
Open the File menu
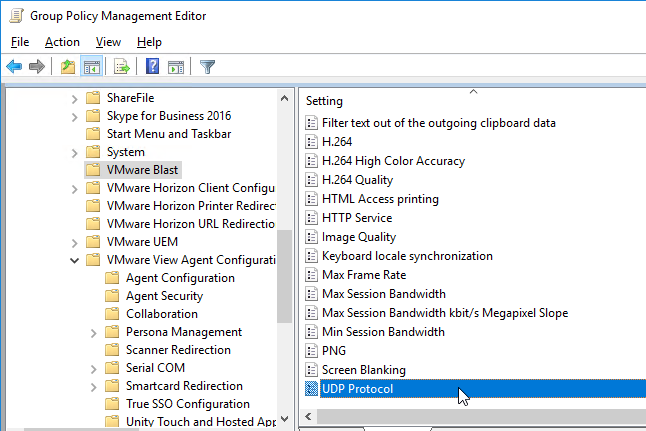click(20, 42)
